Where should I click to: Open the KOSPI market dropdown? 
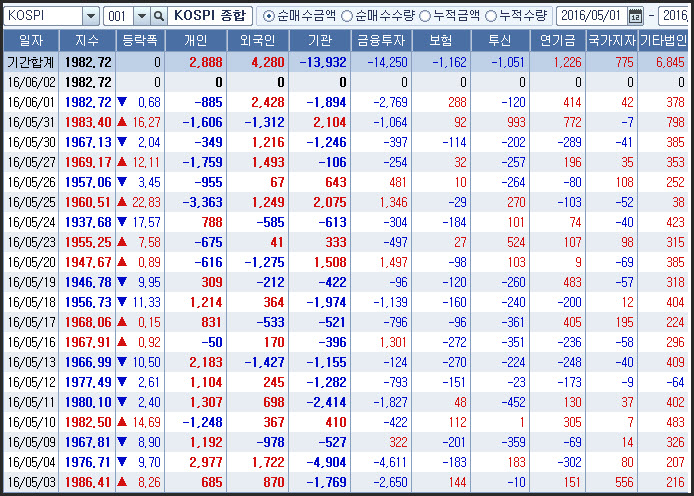click(91, 16)
